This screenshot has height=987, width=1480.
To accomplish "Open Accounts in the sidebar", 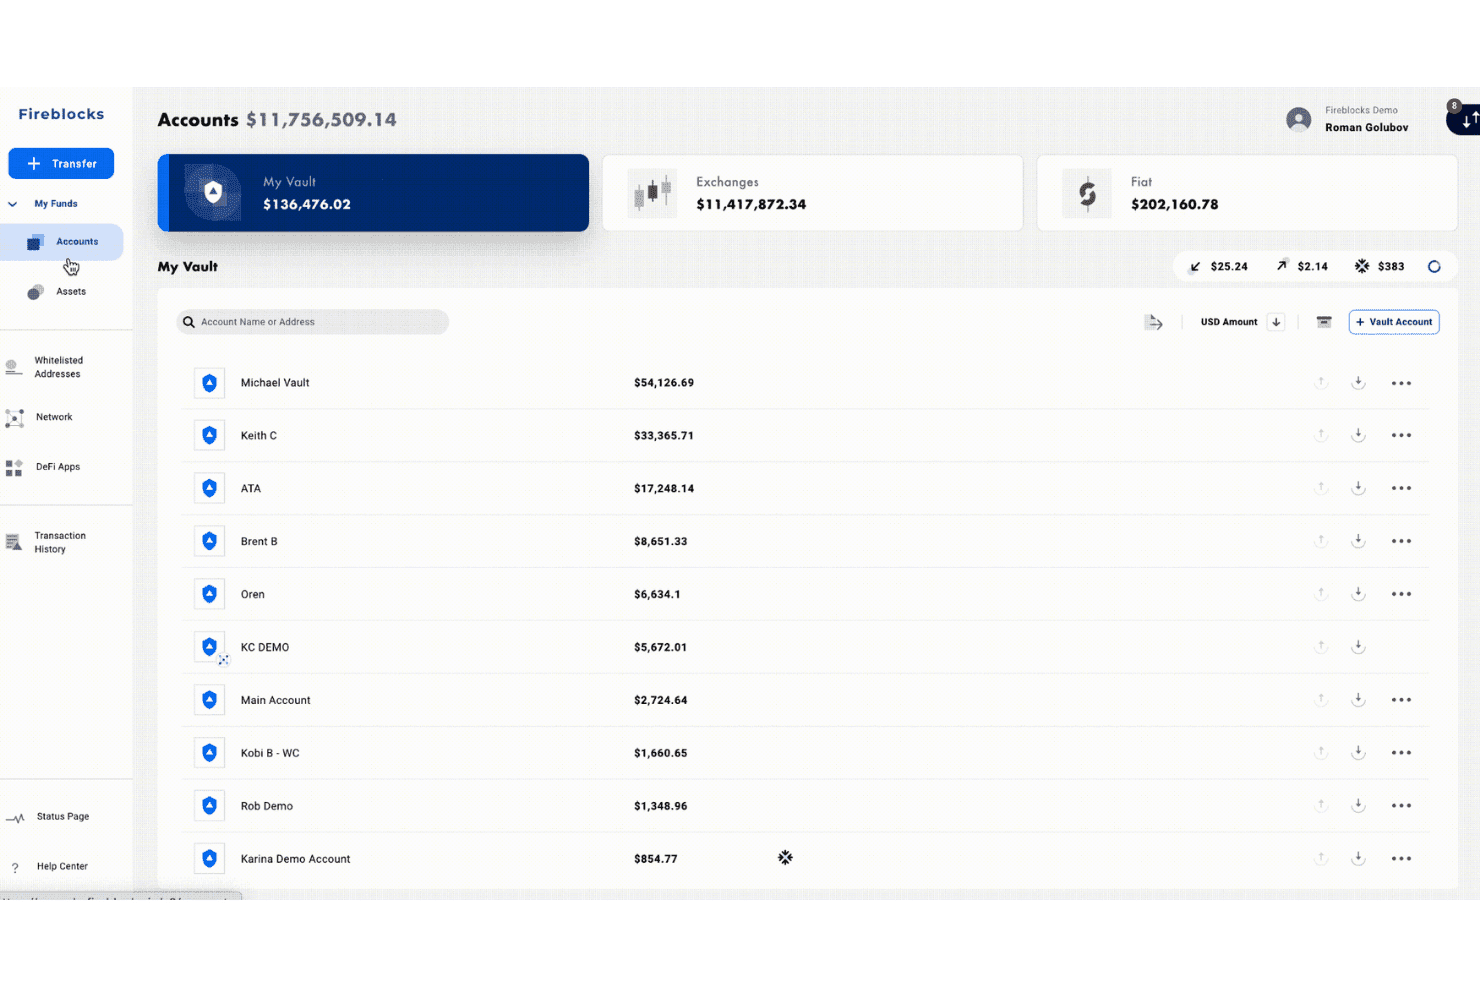I will click(62, 242).
